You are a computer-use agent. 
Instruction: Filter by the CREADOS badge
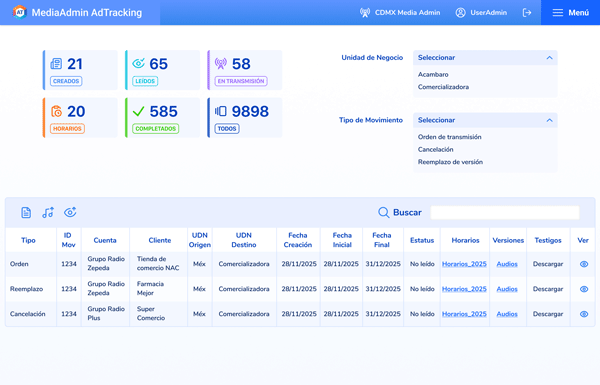tap(66, 81)
